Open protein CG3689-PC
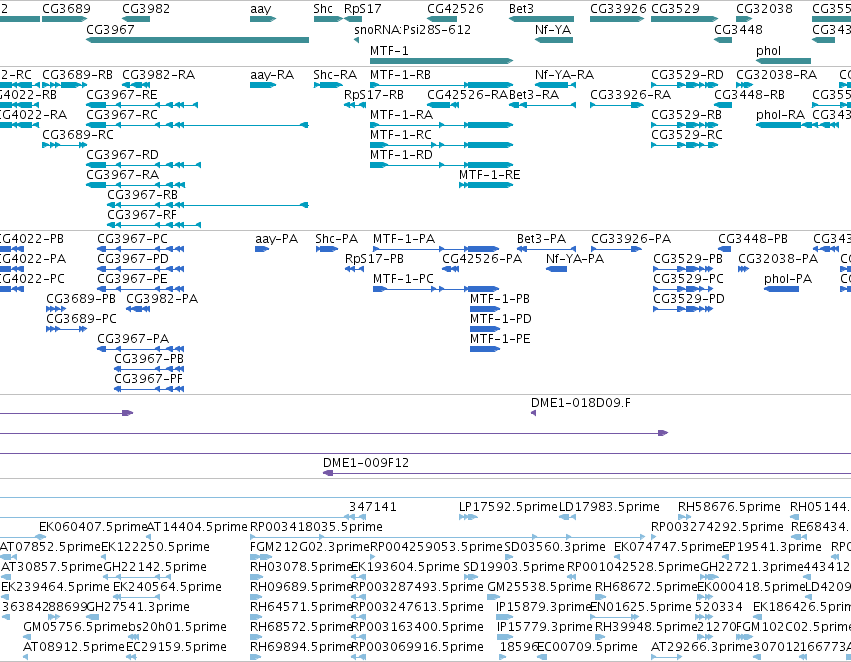Image resolution: width=851 pixels, height=662 pixels. [x=66, y=329]
